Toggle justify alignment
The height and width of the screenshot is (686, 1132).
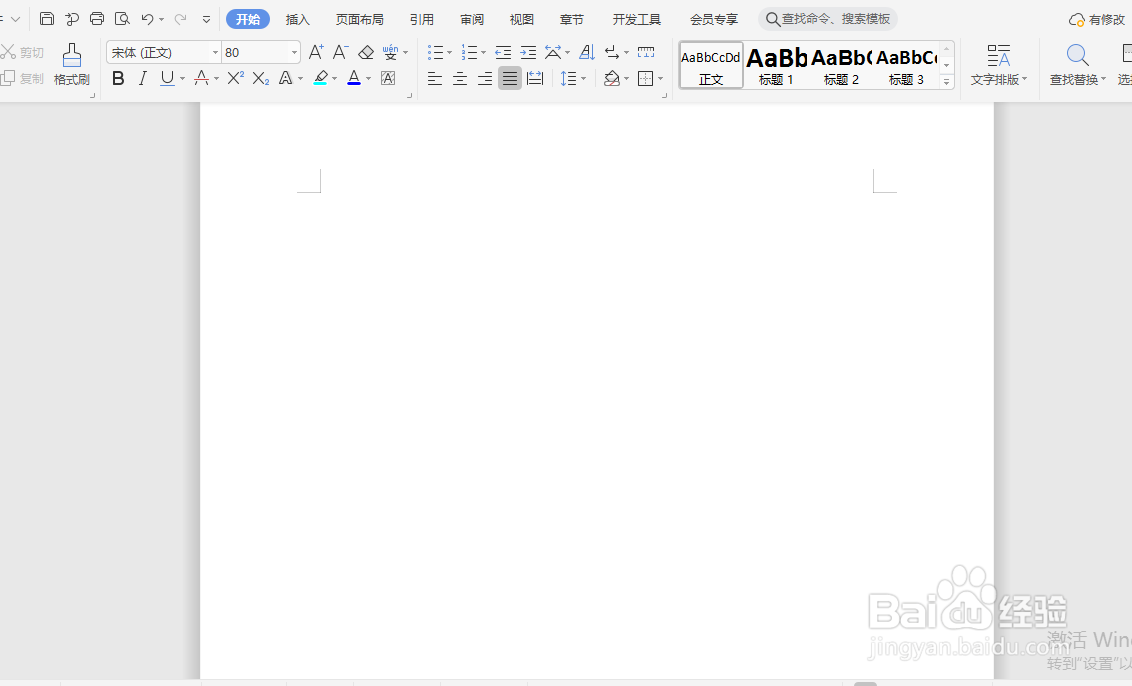pos(510,78)
